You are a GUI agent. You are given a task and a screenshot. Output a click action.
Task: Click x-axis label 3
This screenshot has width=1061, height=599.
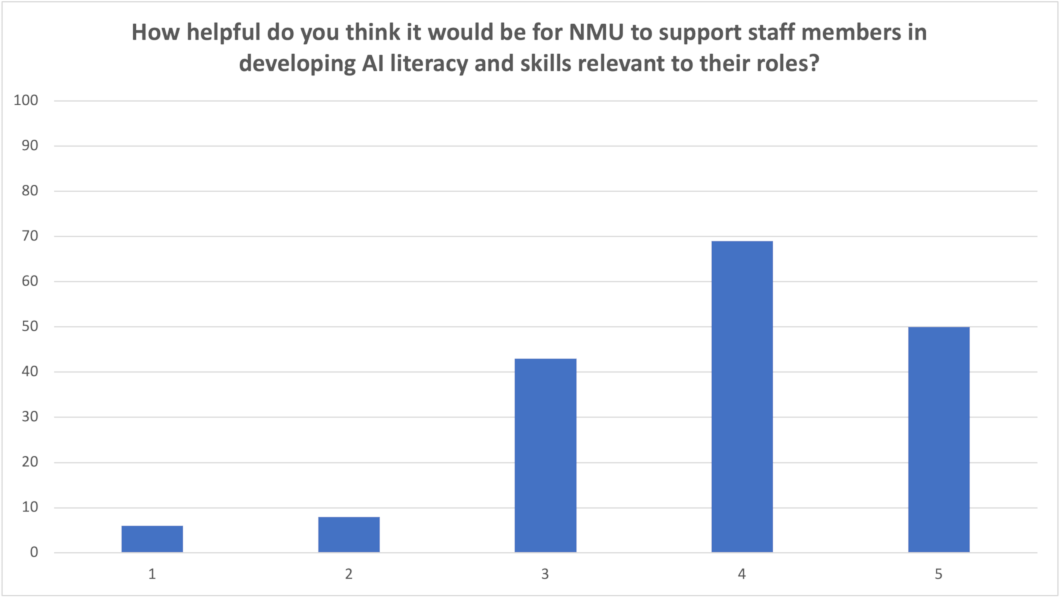(x=545, y=573)
